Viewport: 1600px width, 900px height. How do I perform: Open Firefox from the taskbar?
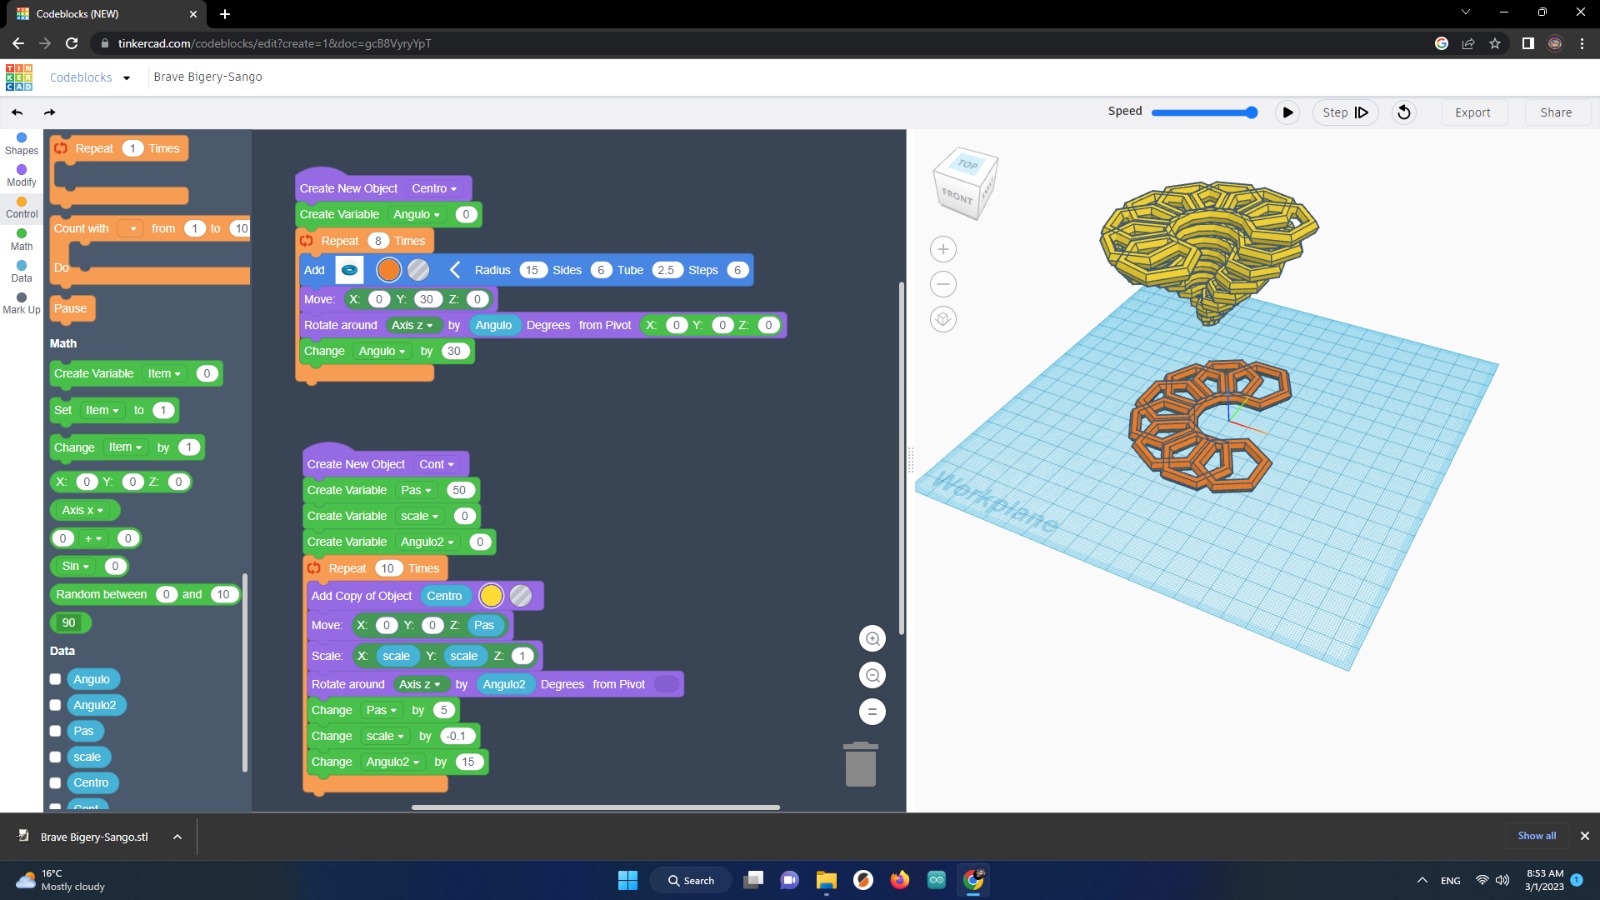pos(900,880)
